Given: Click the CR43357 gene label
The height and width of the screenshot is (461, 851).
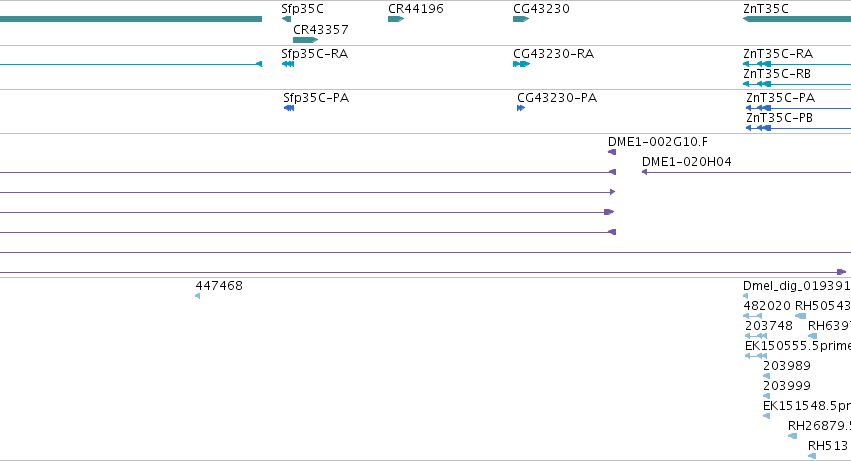Looking at the screenshot, I should [321, 29].
